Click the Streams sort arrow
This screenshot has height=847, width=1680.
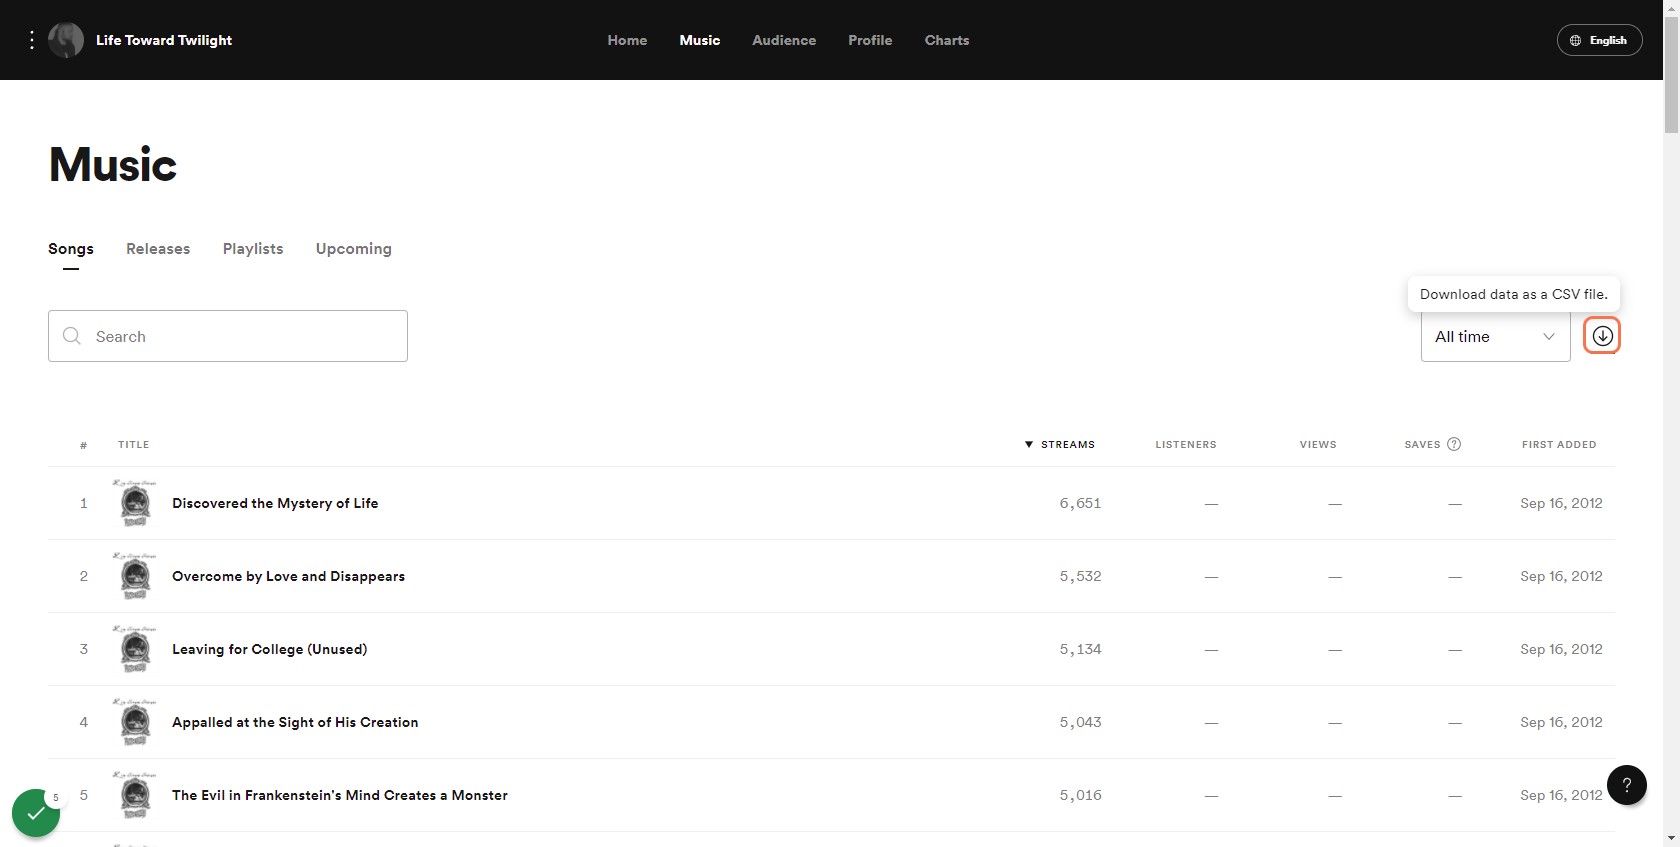[x=1029, y=444]
